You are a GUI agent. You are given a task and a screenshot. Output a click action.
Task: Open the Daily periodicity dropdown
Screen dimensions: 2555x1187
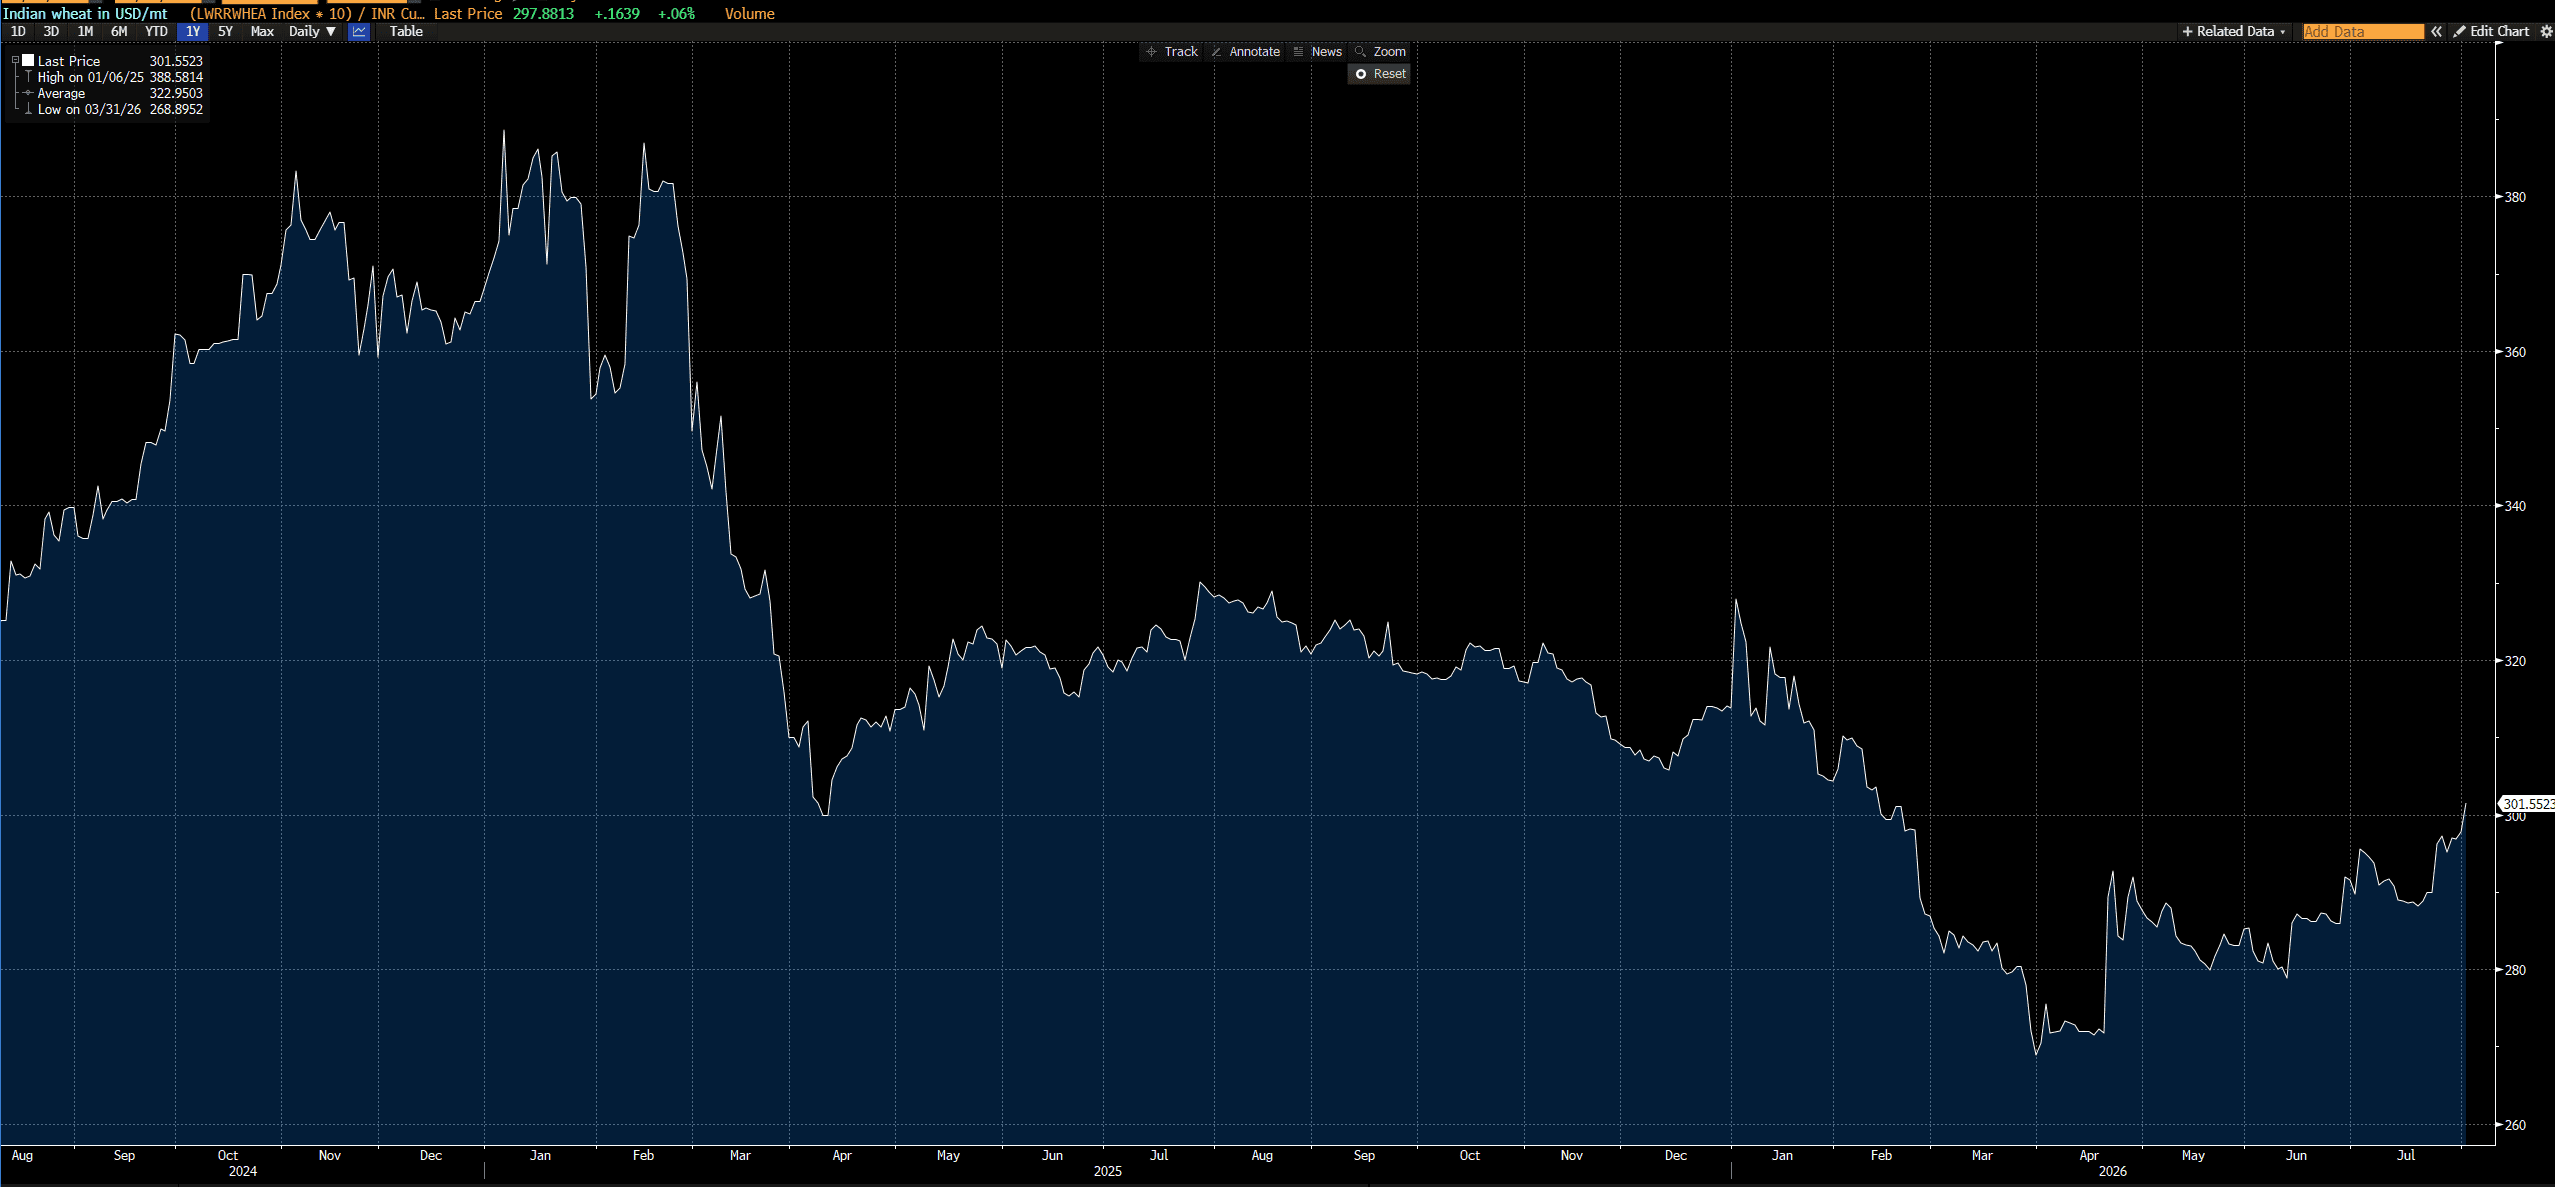312,32
